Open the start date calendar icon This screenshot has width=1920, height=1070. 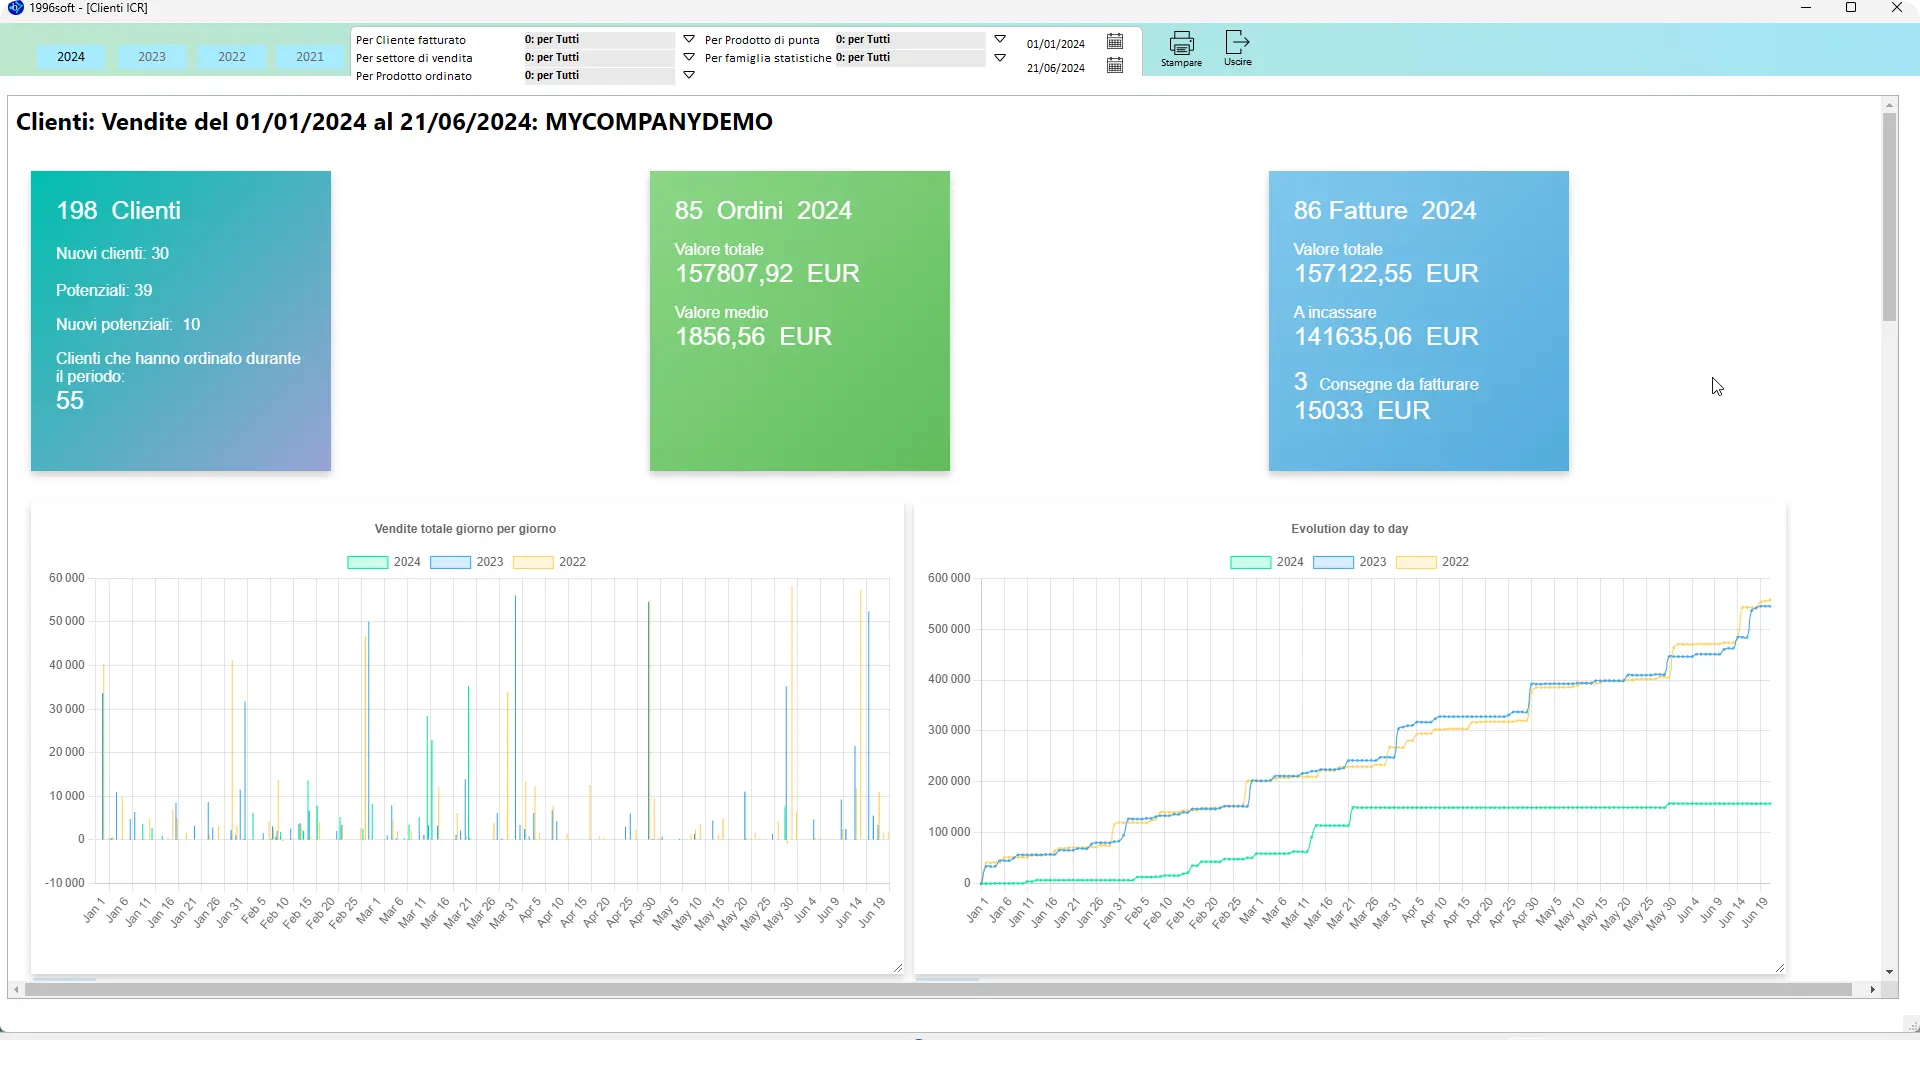pyautogui.click(x=1115, y=41)
